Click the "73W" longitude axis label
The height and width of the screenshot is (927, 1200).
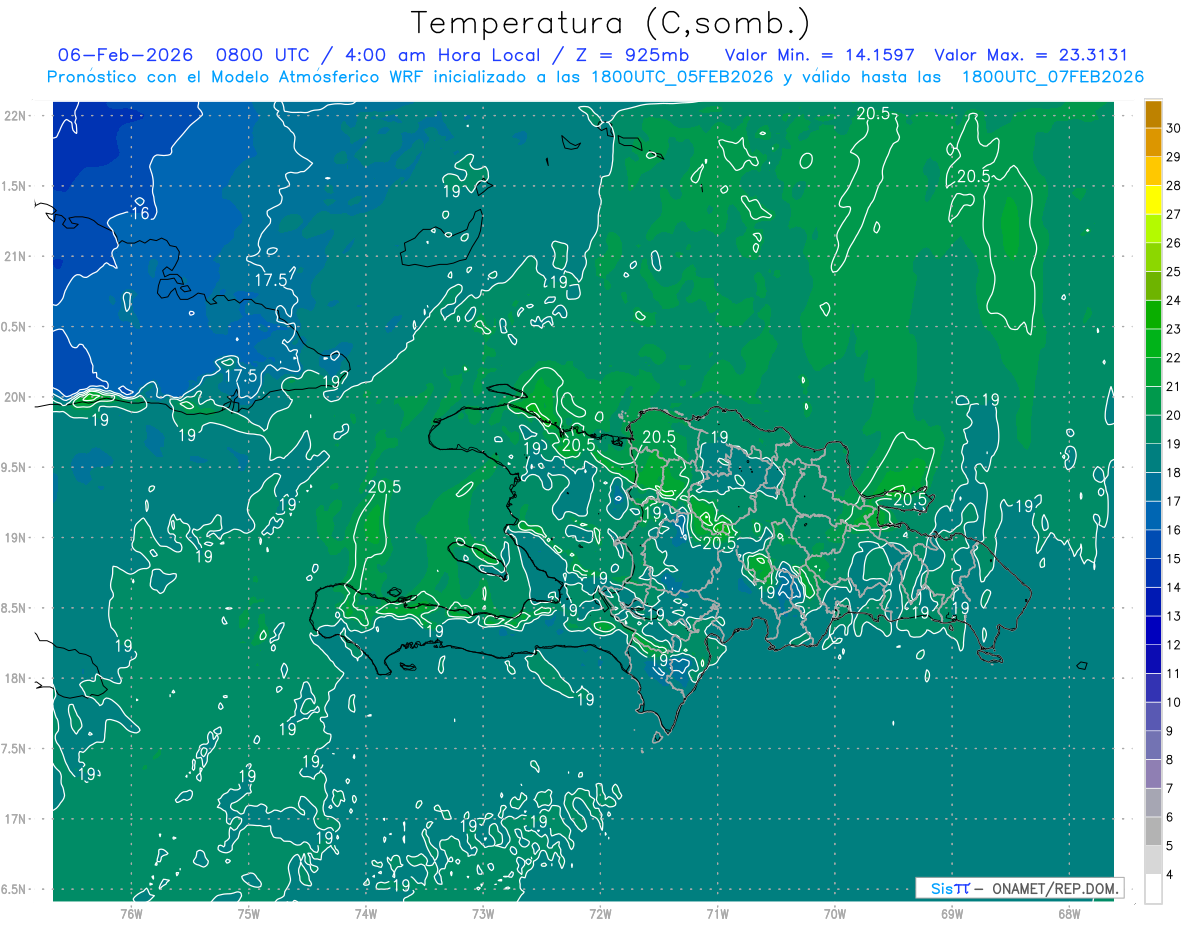[x=482, y=913]
